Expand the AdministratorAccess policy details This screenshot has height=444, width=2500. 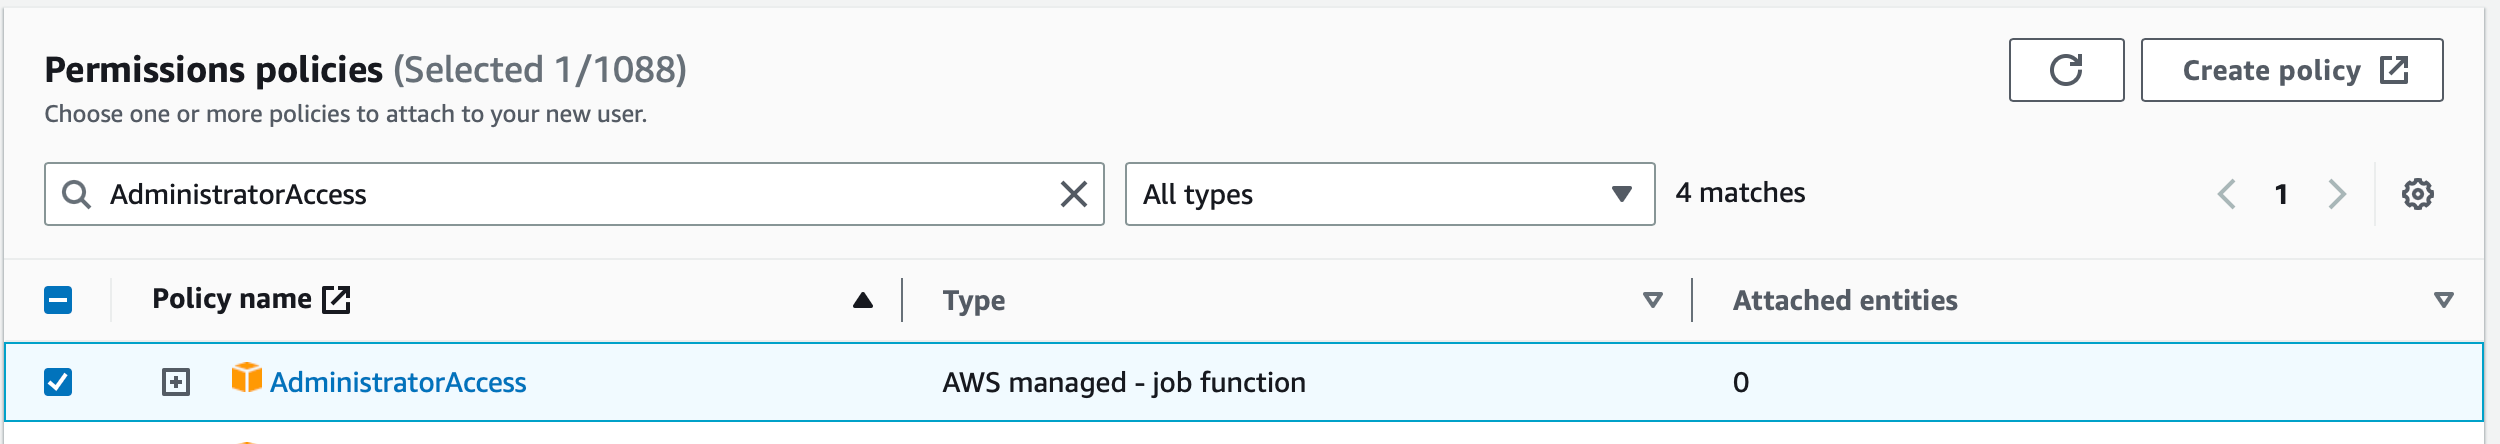[176, 382]
